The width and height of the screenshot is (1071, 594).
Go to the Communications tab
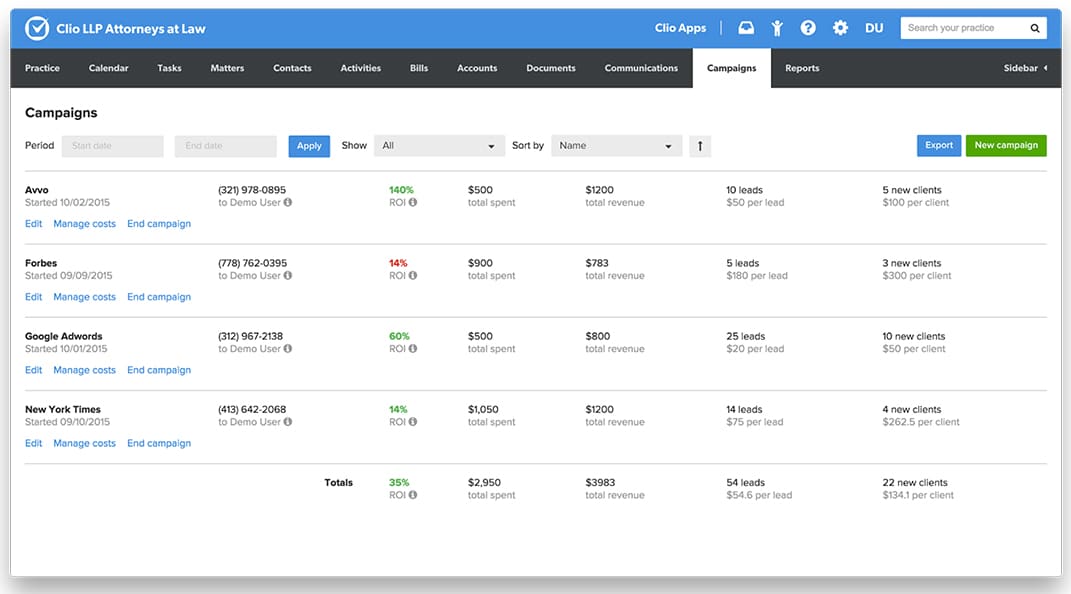point(641,68)
